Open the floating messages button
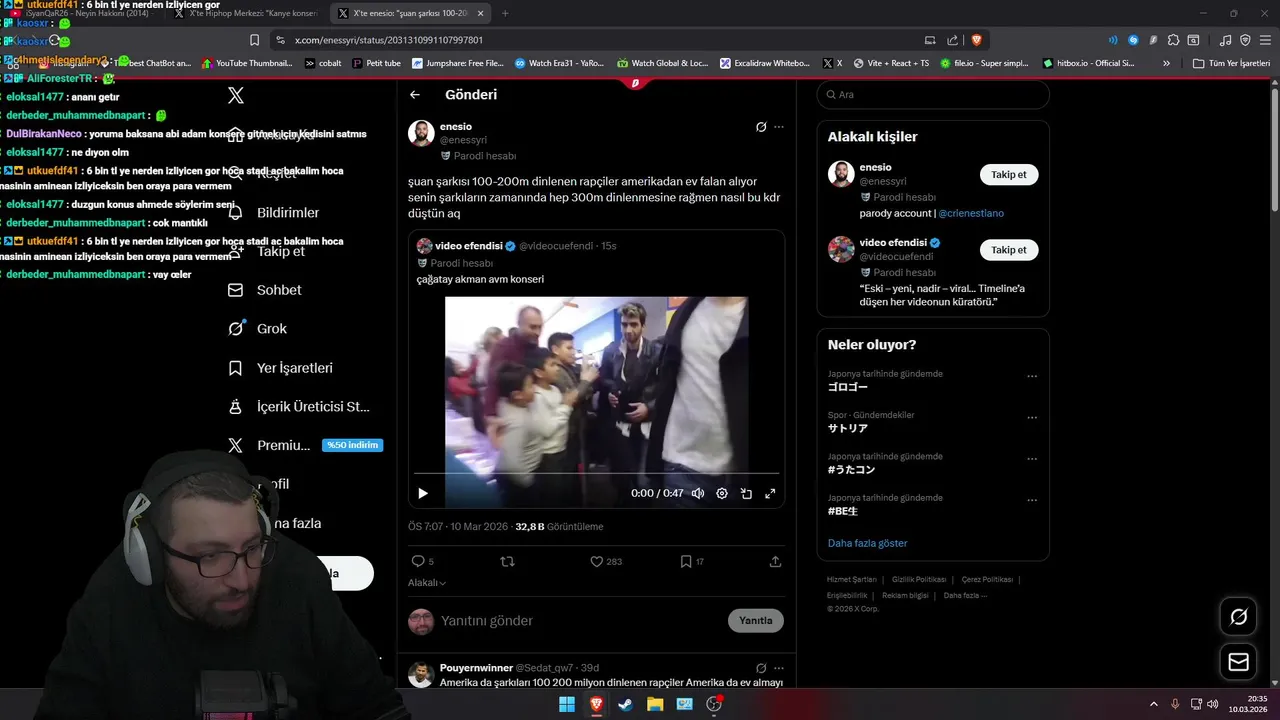Viewport: 1280px width, 720px height. pos(1238,662)
